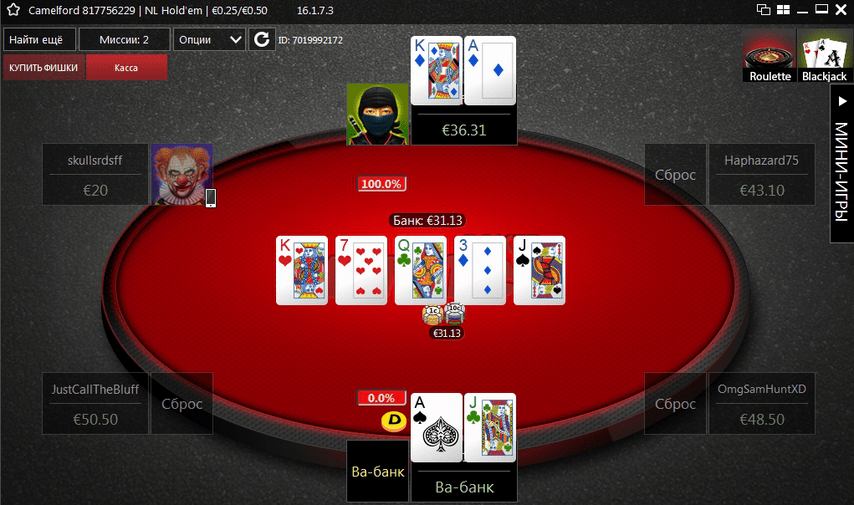Image resolution: width=854 pixels, height=505 pixels.
Task: Mark table as favorite with star icon
Action: pyautogui.click(x=13, y=10)
